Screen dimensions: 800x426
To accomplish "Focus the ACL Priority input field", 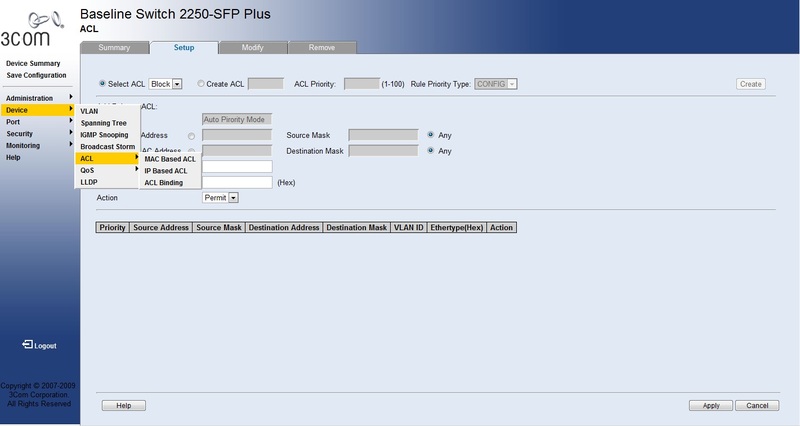I will [x=362, y=84].
